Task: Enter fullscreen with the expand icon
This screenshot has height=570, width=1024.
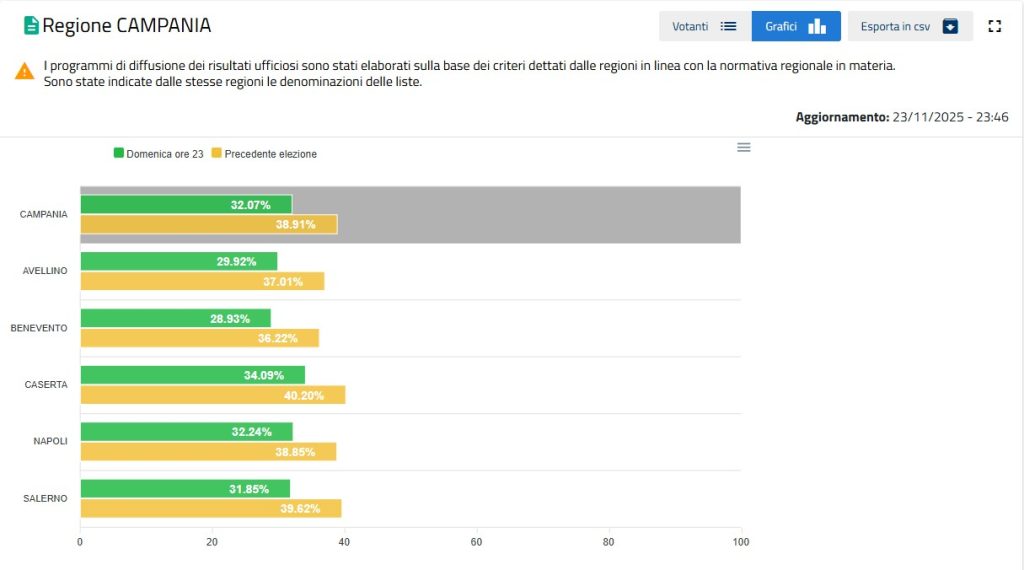Action: 994,26
